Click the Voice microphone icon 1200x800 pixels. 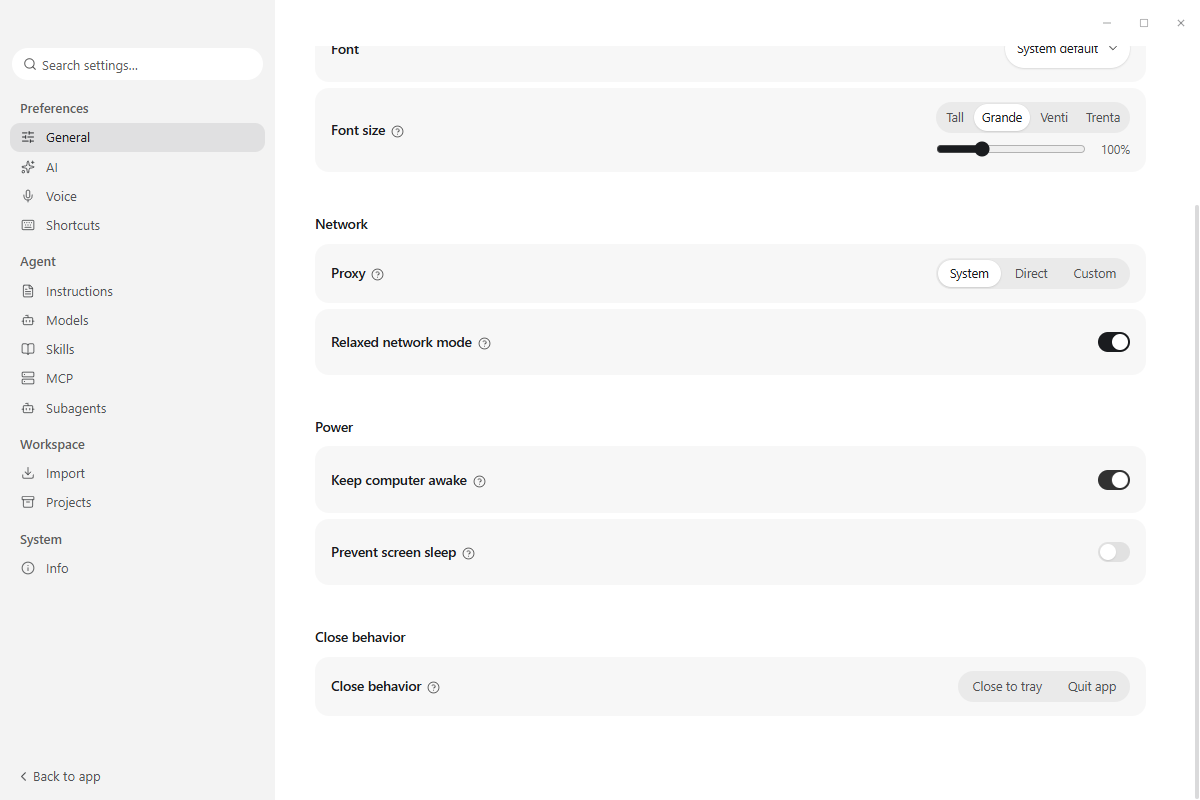(28, 196)
